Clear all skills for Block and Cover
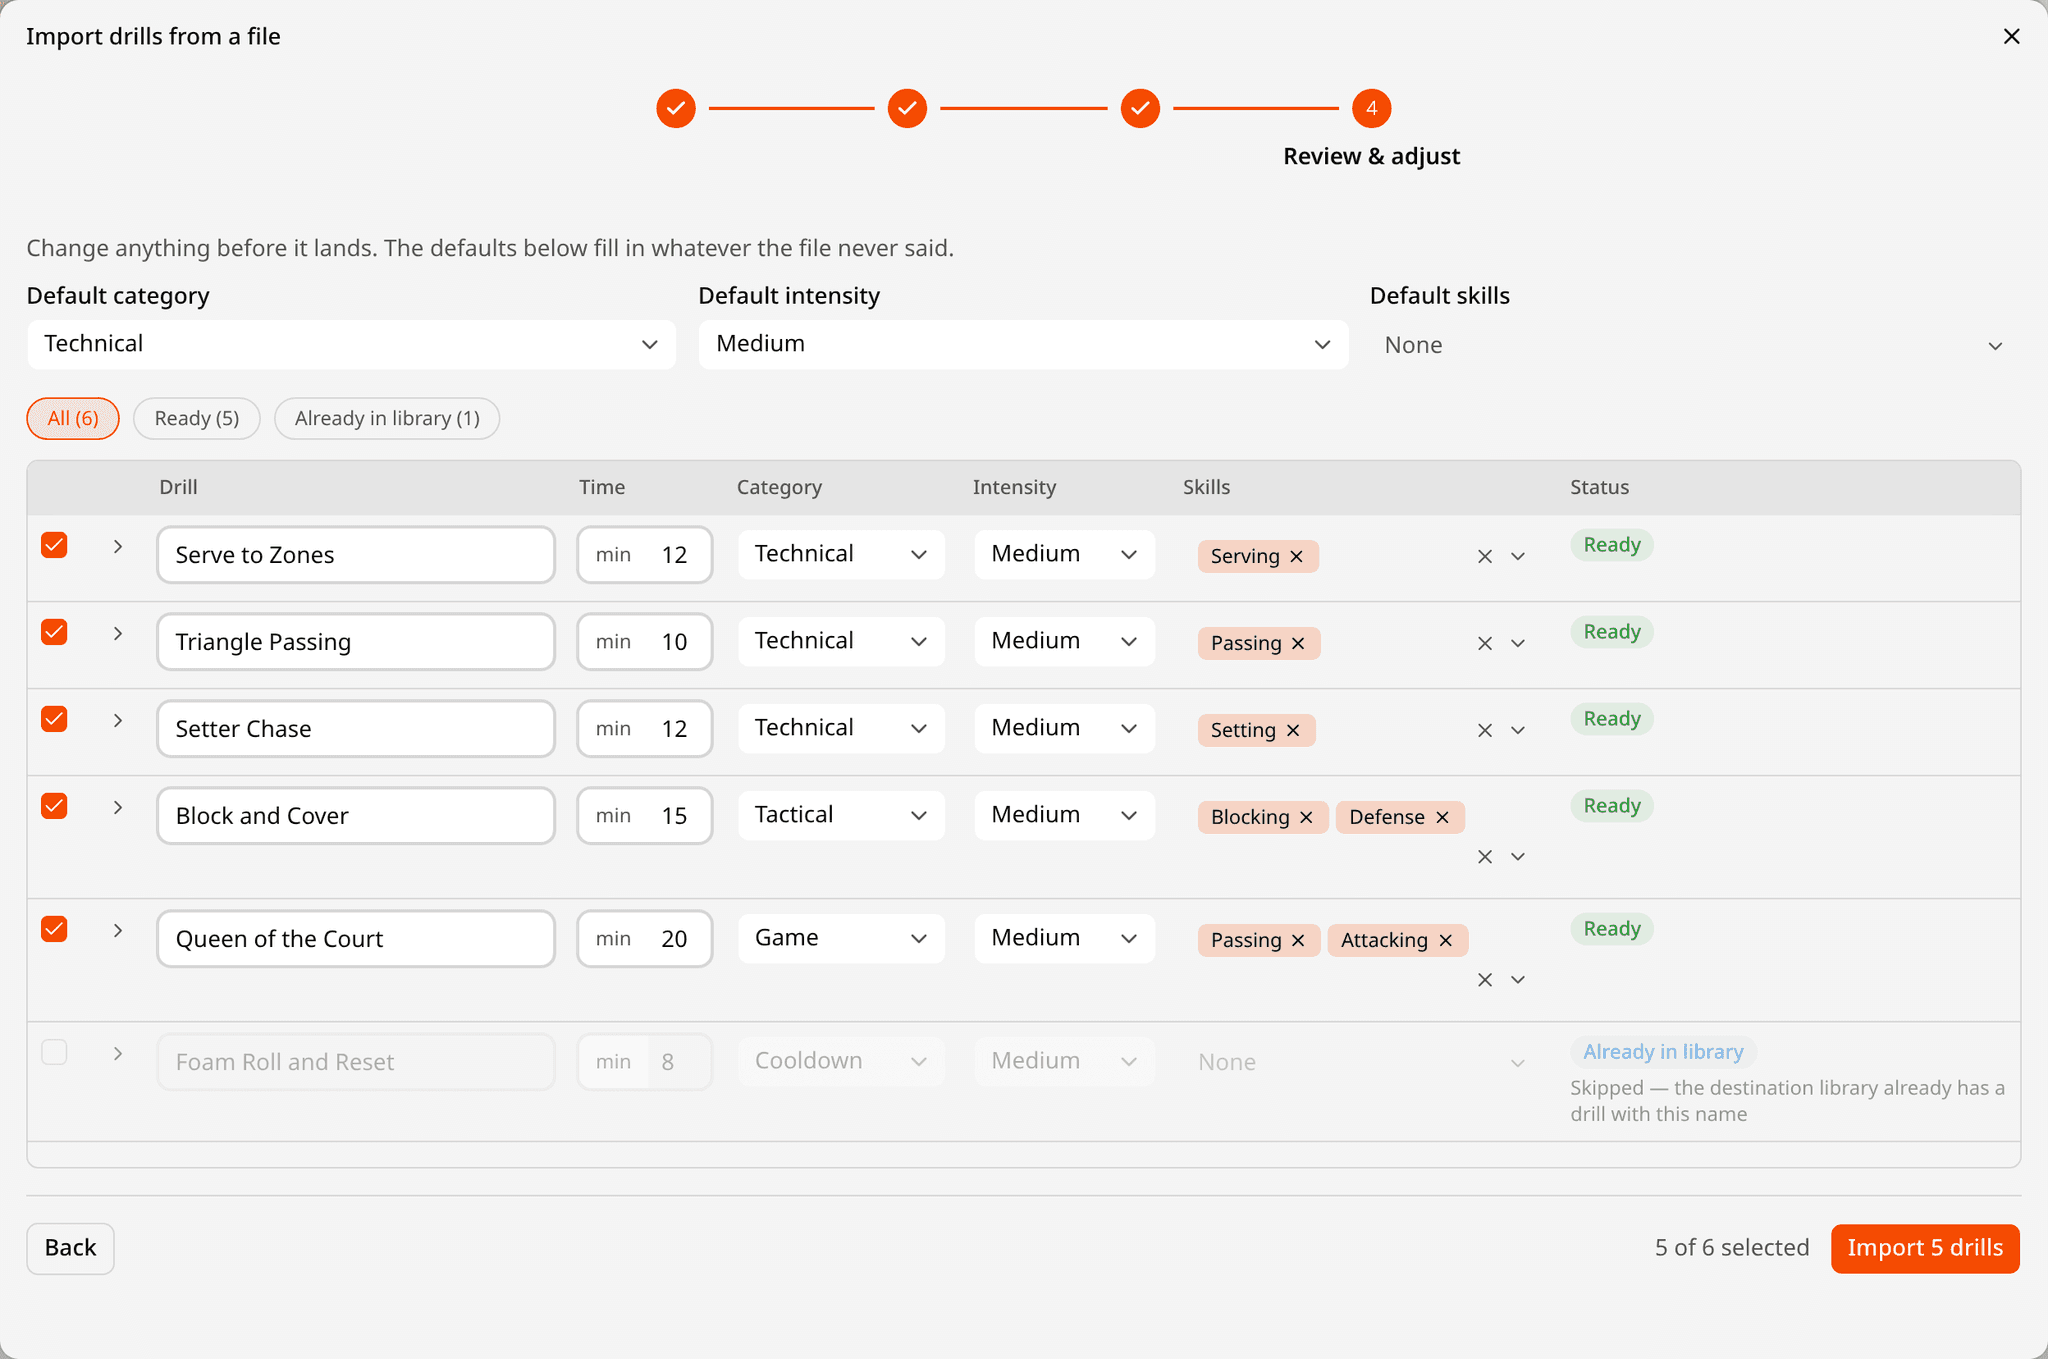 [x=1485, y=856]
